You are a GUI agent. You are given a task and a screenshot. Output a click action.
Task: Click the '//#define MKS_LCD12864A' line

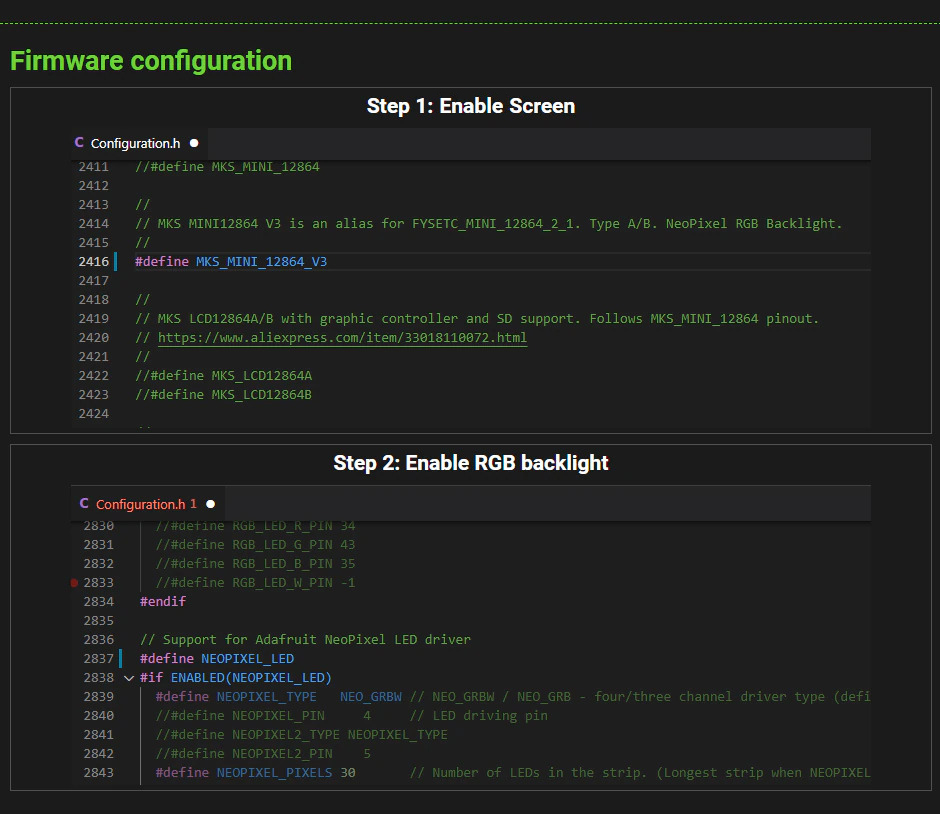(x=224, y=375)
